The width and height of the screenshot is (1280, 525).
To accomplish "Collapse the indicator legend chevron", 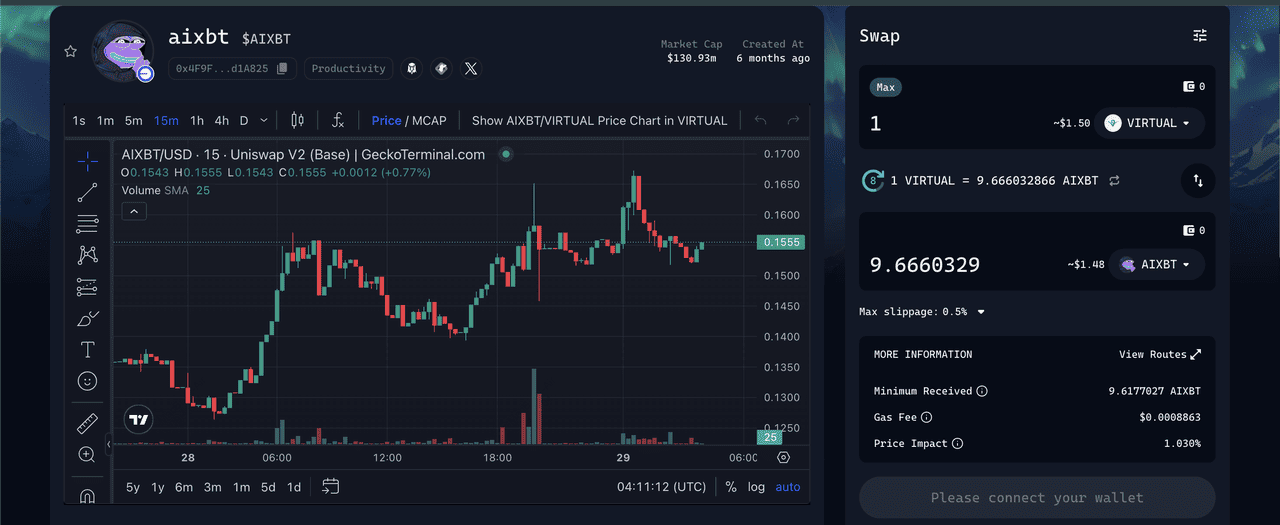I will click(x=134, y=211).
